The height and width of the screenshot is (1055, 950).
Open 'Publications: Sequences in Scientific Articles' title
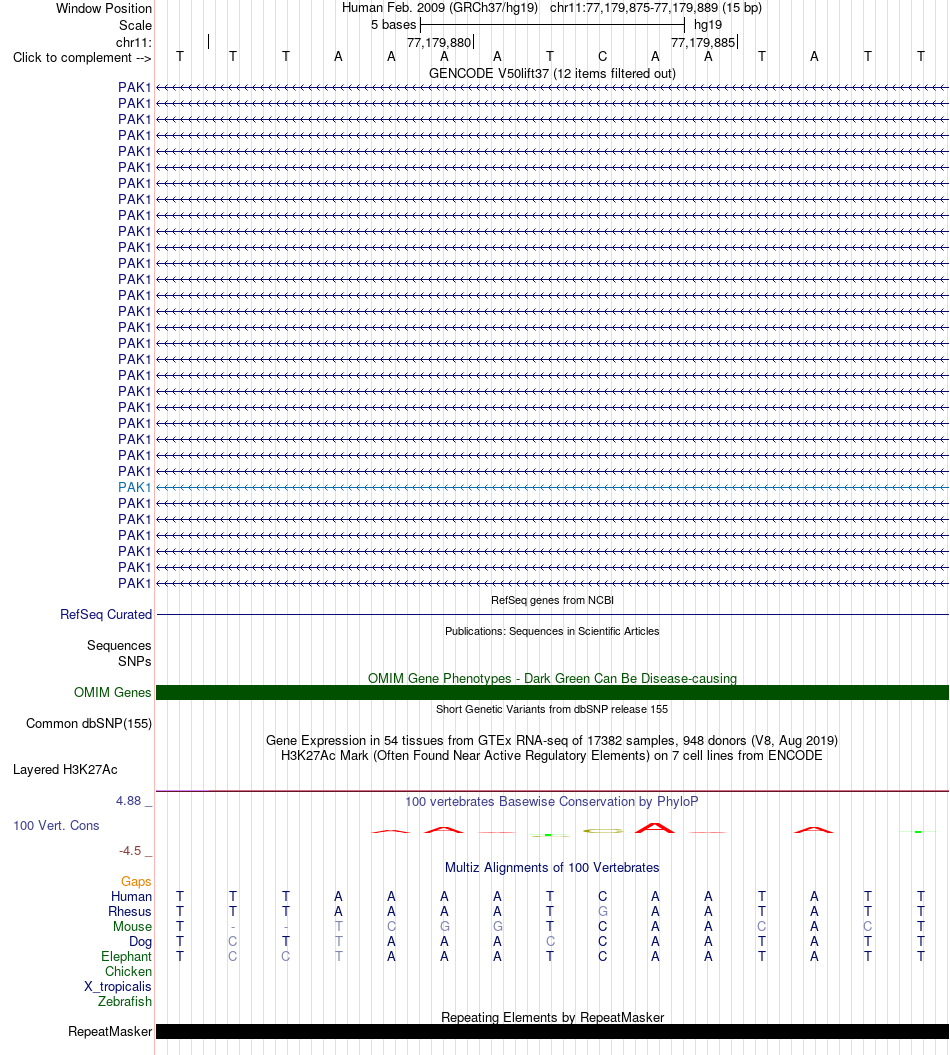[x=552, y=631]
